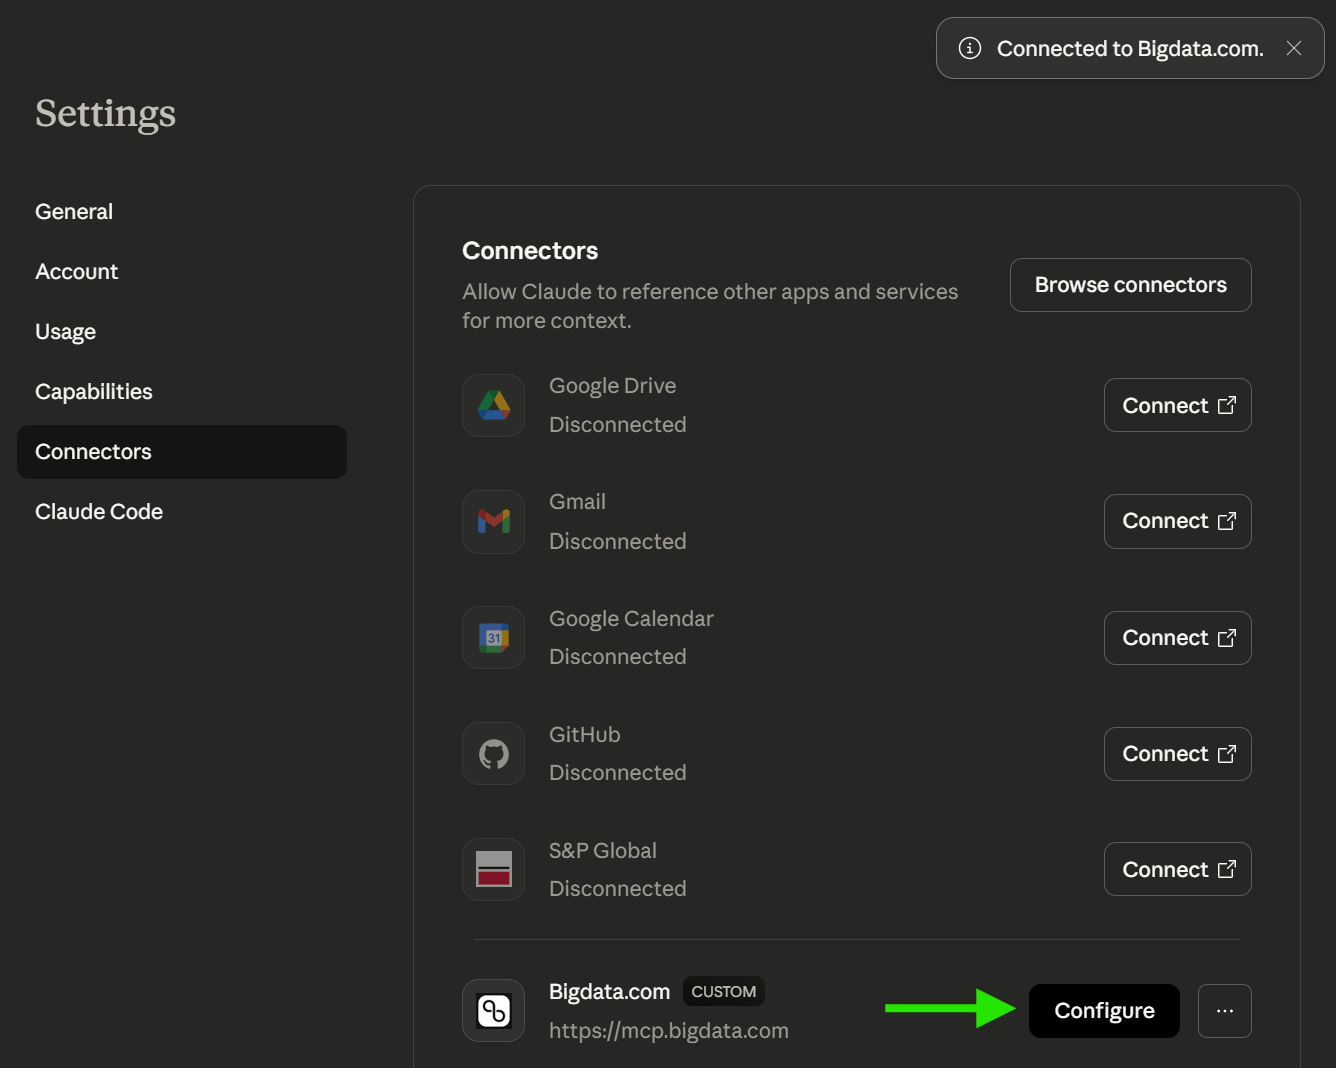This screenshot has width=1336, height=1068.
Task: Click Disconnected status under Google Calendar
Action: (x=618, y=656)
